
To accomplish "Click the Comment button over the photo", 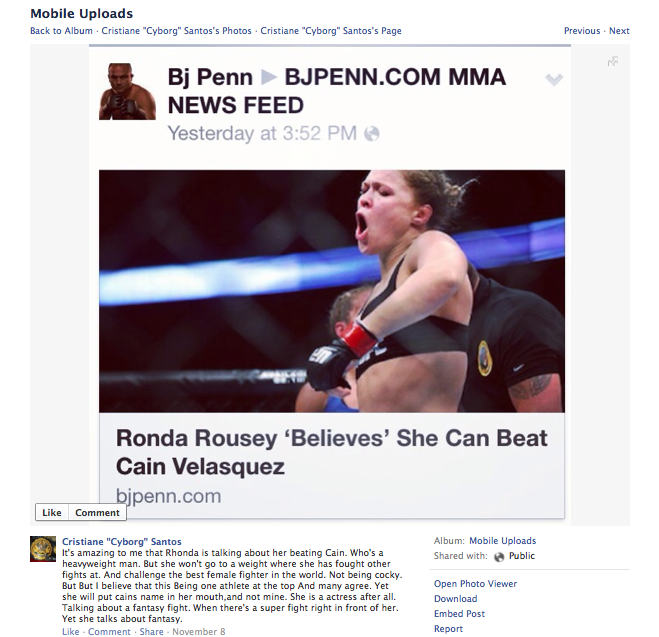I will 97,512.
